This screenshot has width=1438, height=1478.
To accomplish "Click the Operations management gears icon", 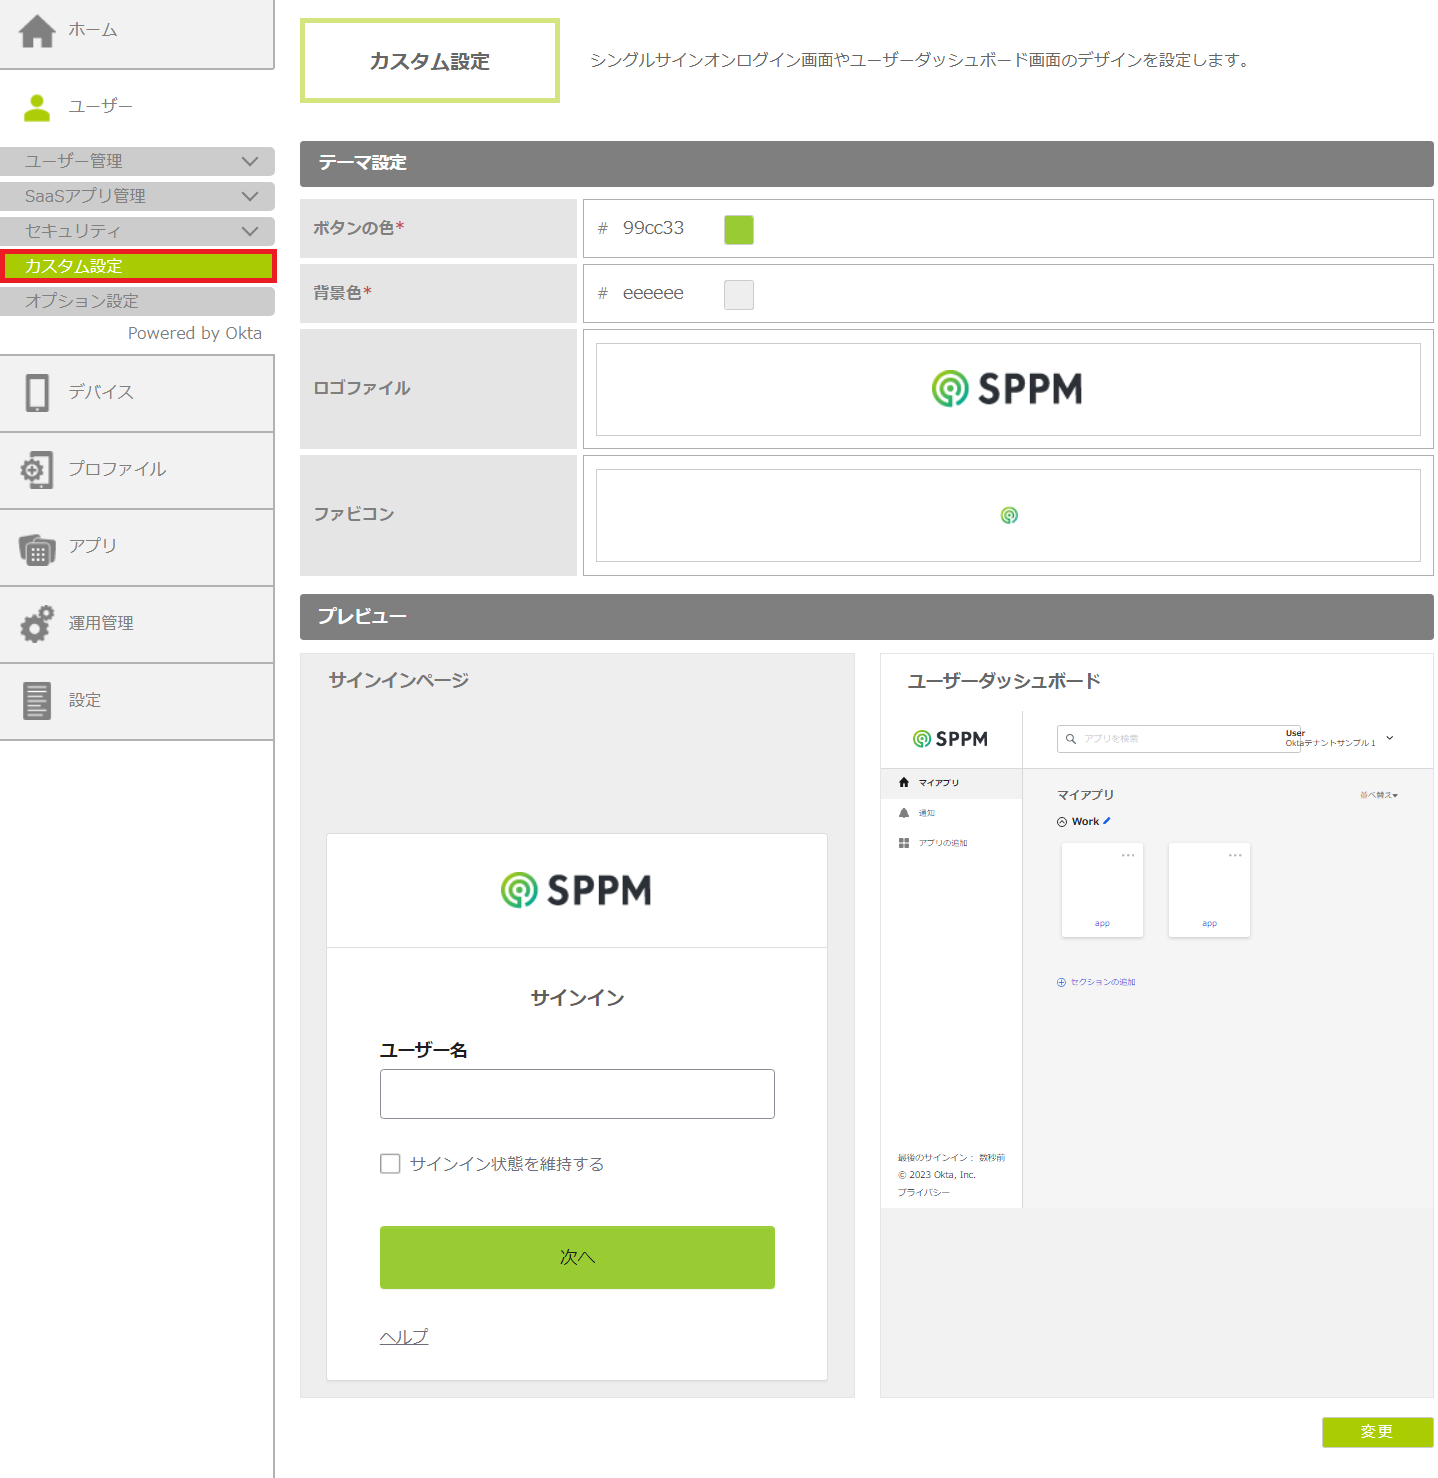I will [37, 624].
